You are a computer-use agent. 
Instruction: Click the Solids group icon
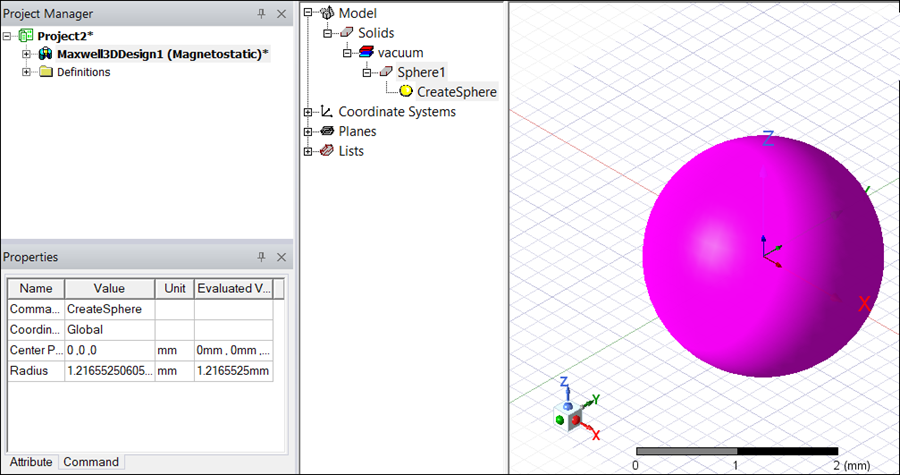pos(347,33)
